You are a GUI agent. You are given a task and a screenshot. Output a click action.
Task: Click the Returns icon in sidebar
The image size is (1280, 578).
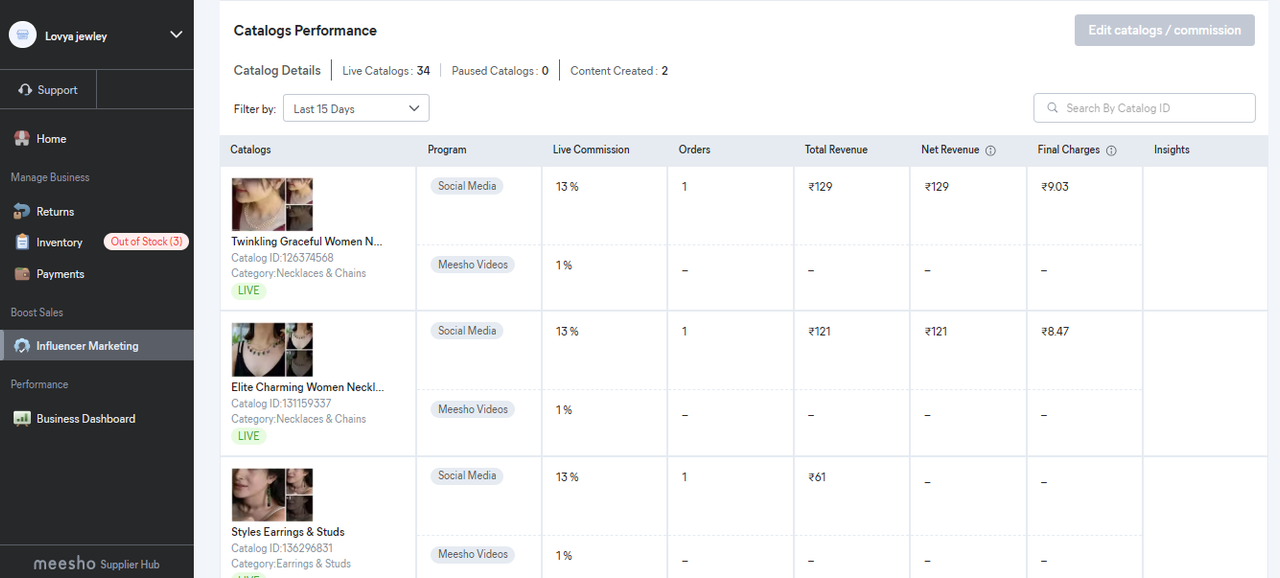click(22, 211)
